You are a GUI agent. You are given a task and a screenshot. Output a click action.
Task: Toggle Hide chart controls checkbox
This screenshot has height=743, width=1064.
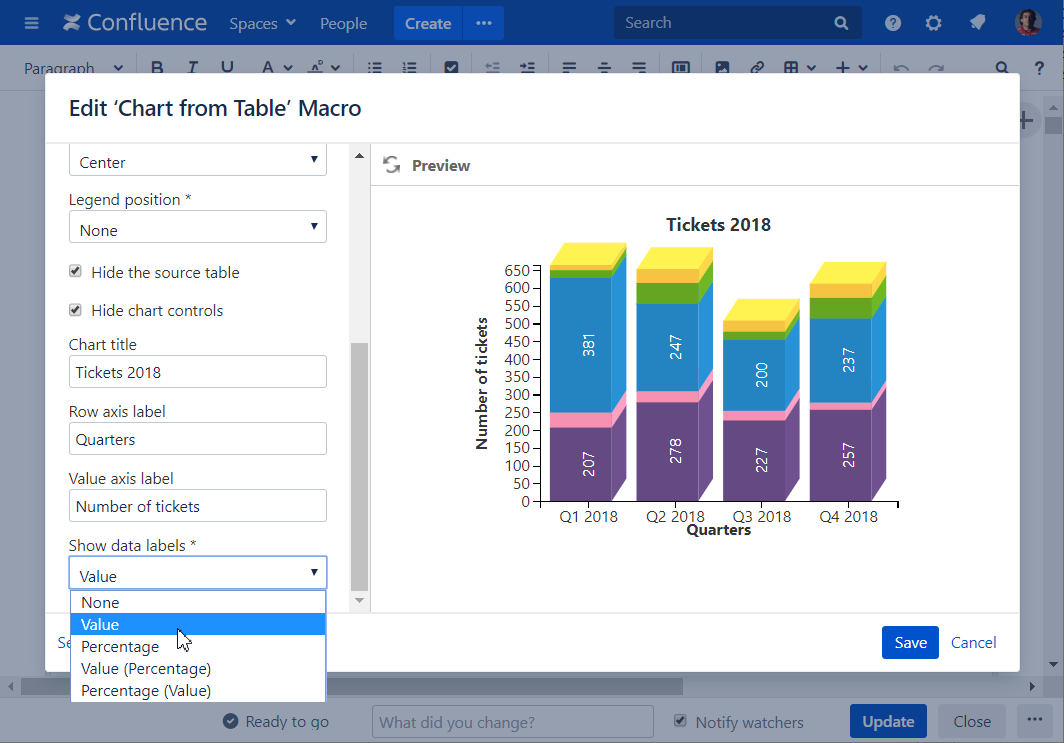(75, 310)
